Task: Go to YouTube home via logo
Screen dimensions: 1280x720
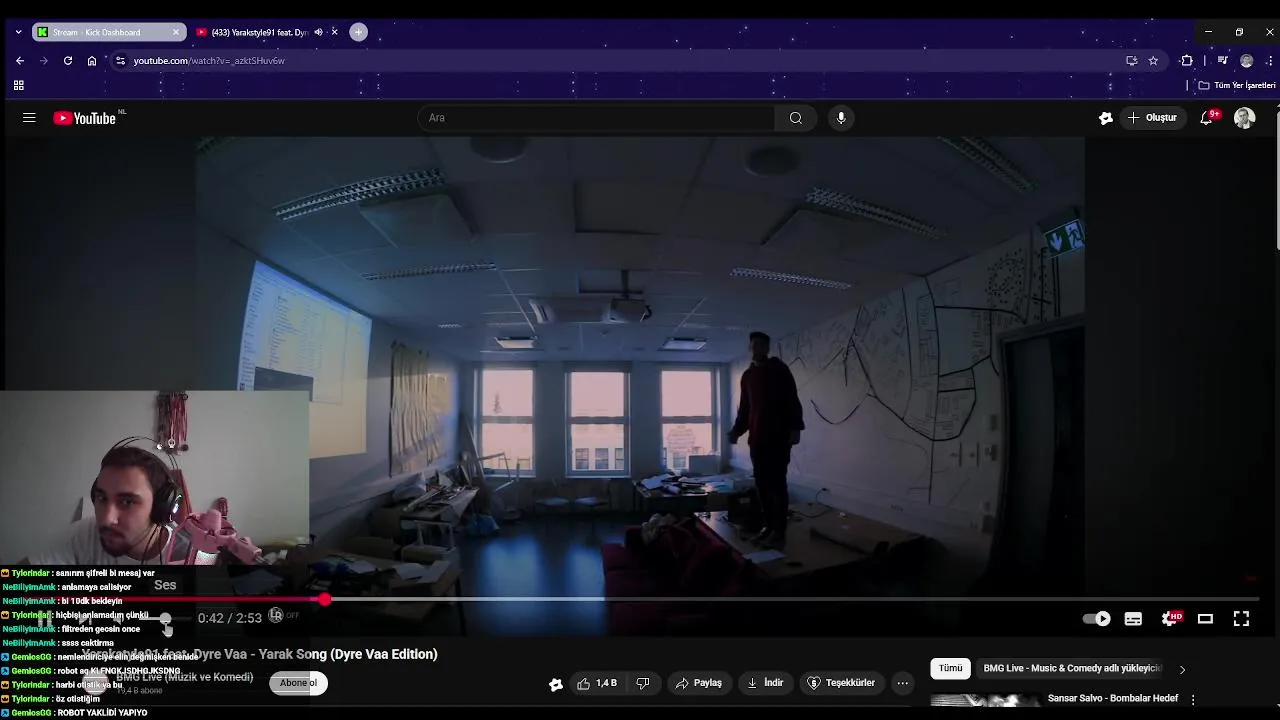Action: [85, 118]
